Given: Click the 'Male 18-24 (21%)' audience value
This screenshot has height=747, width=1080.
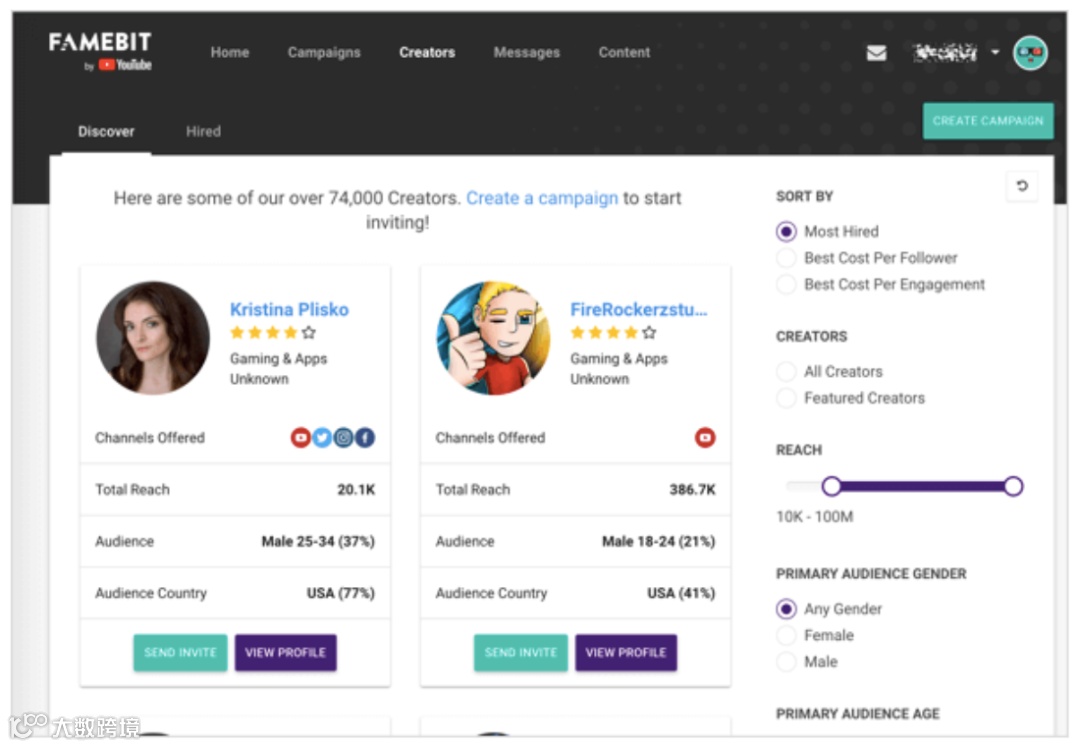Looking at the screenshot, I should coord(658,542).
